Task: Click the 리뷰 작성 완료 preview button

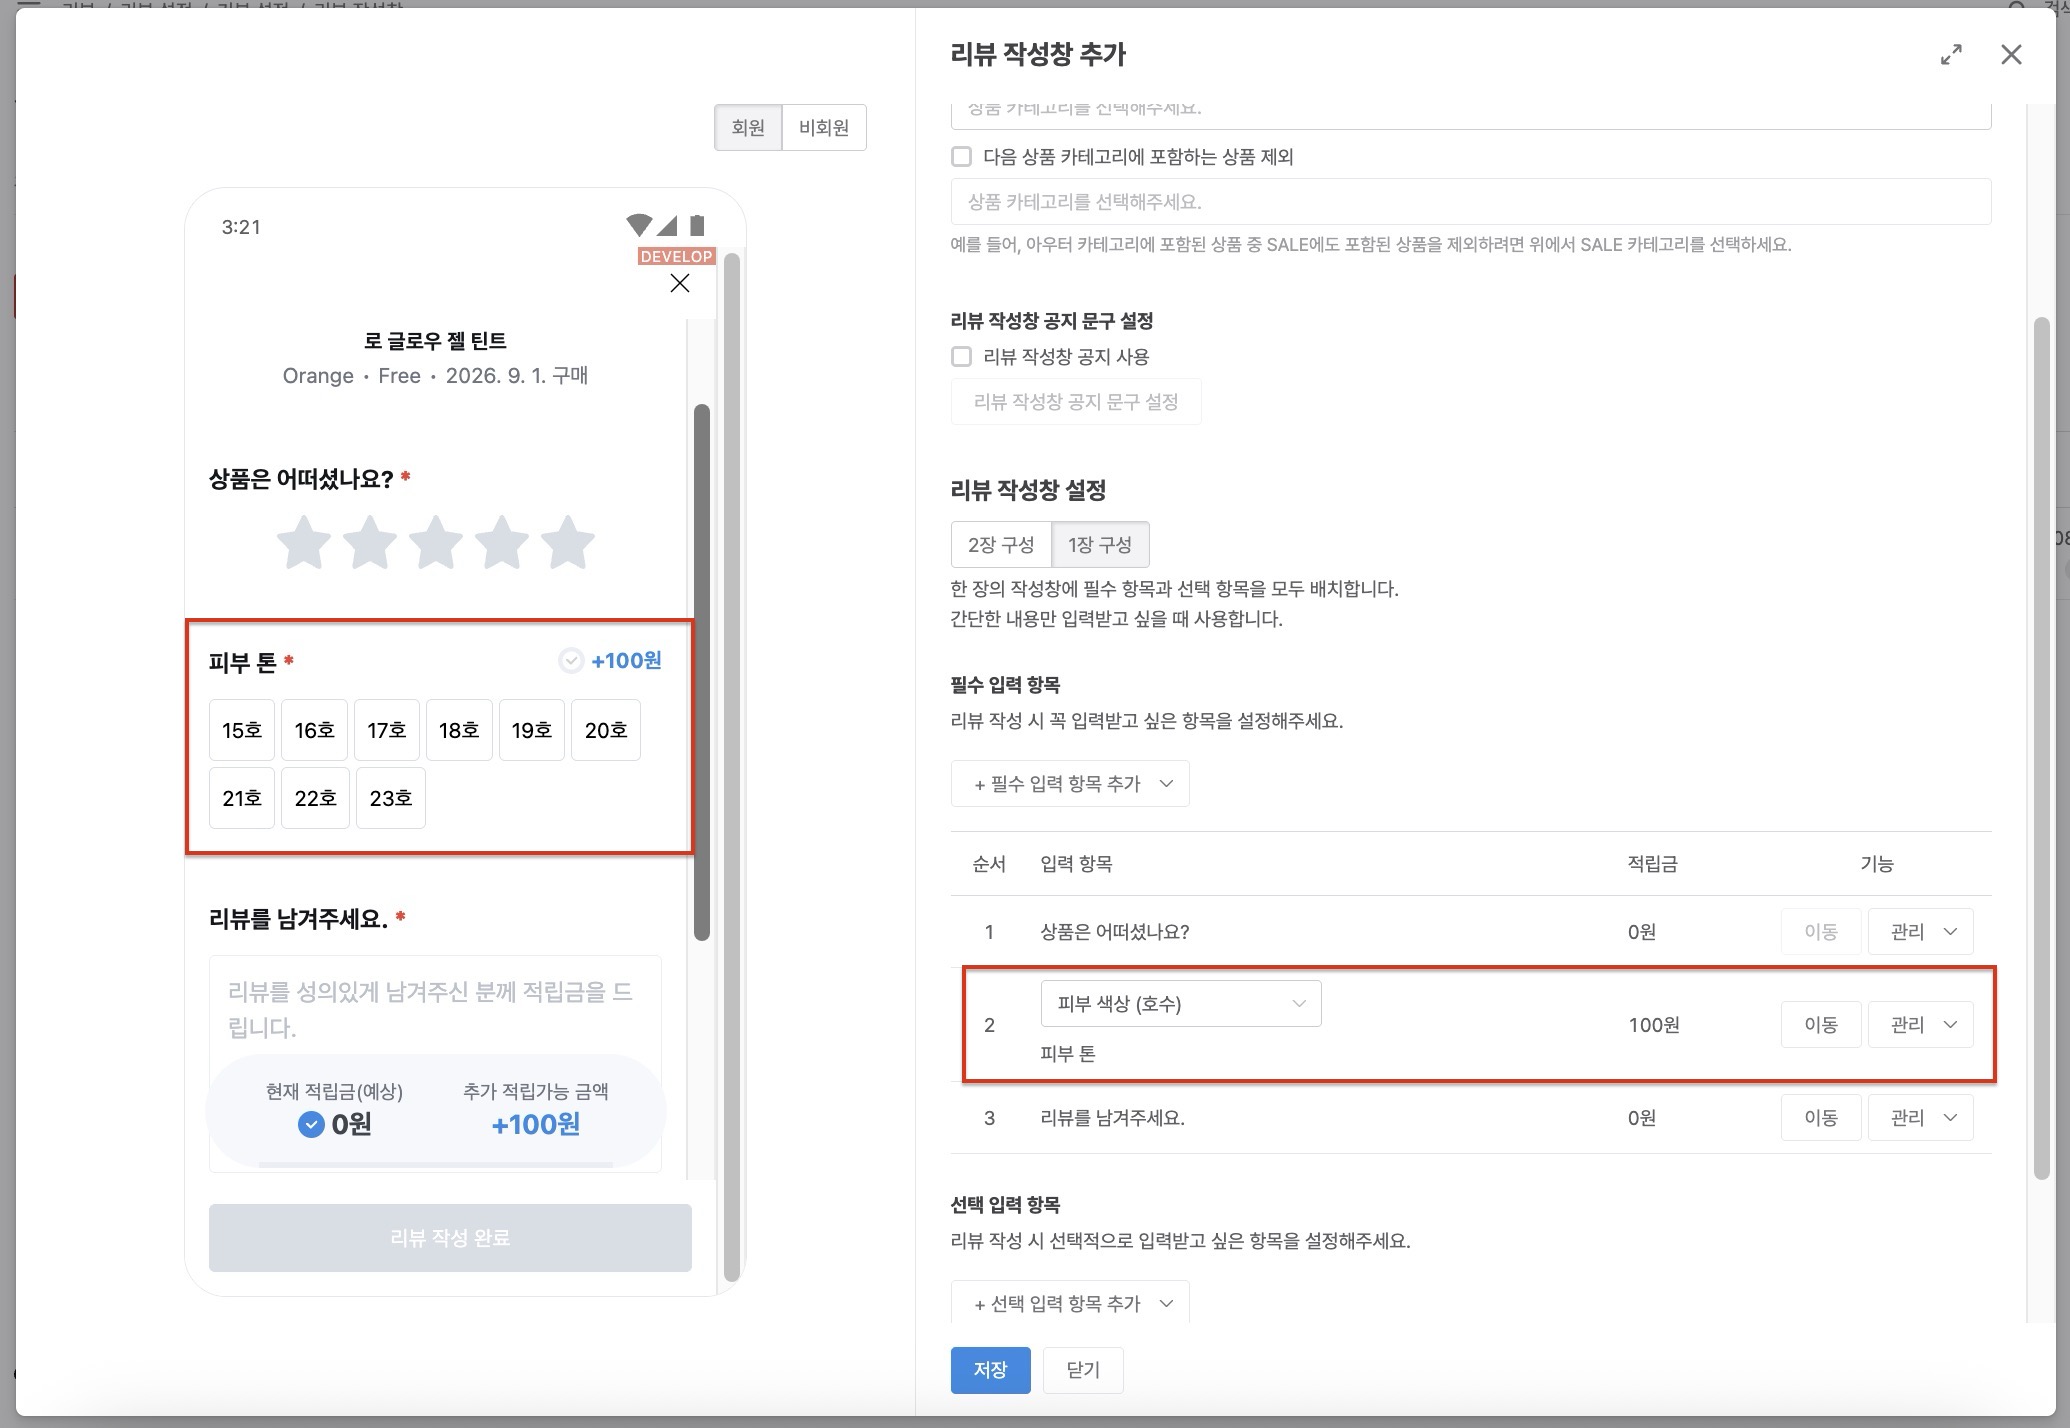Action: point(450,1238)
